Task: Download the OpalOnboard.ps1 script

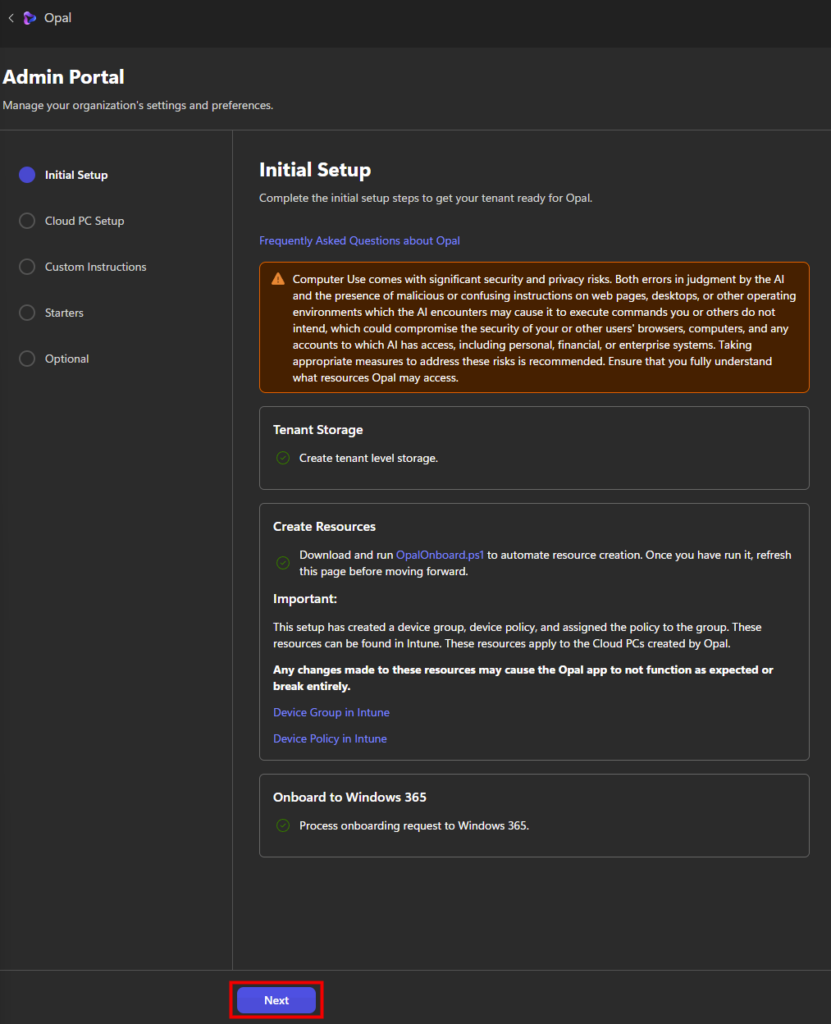Action: coord(440,555)
